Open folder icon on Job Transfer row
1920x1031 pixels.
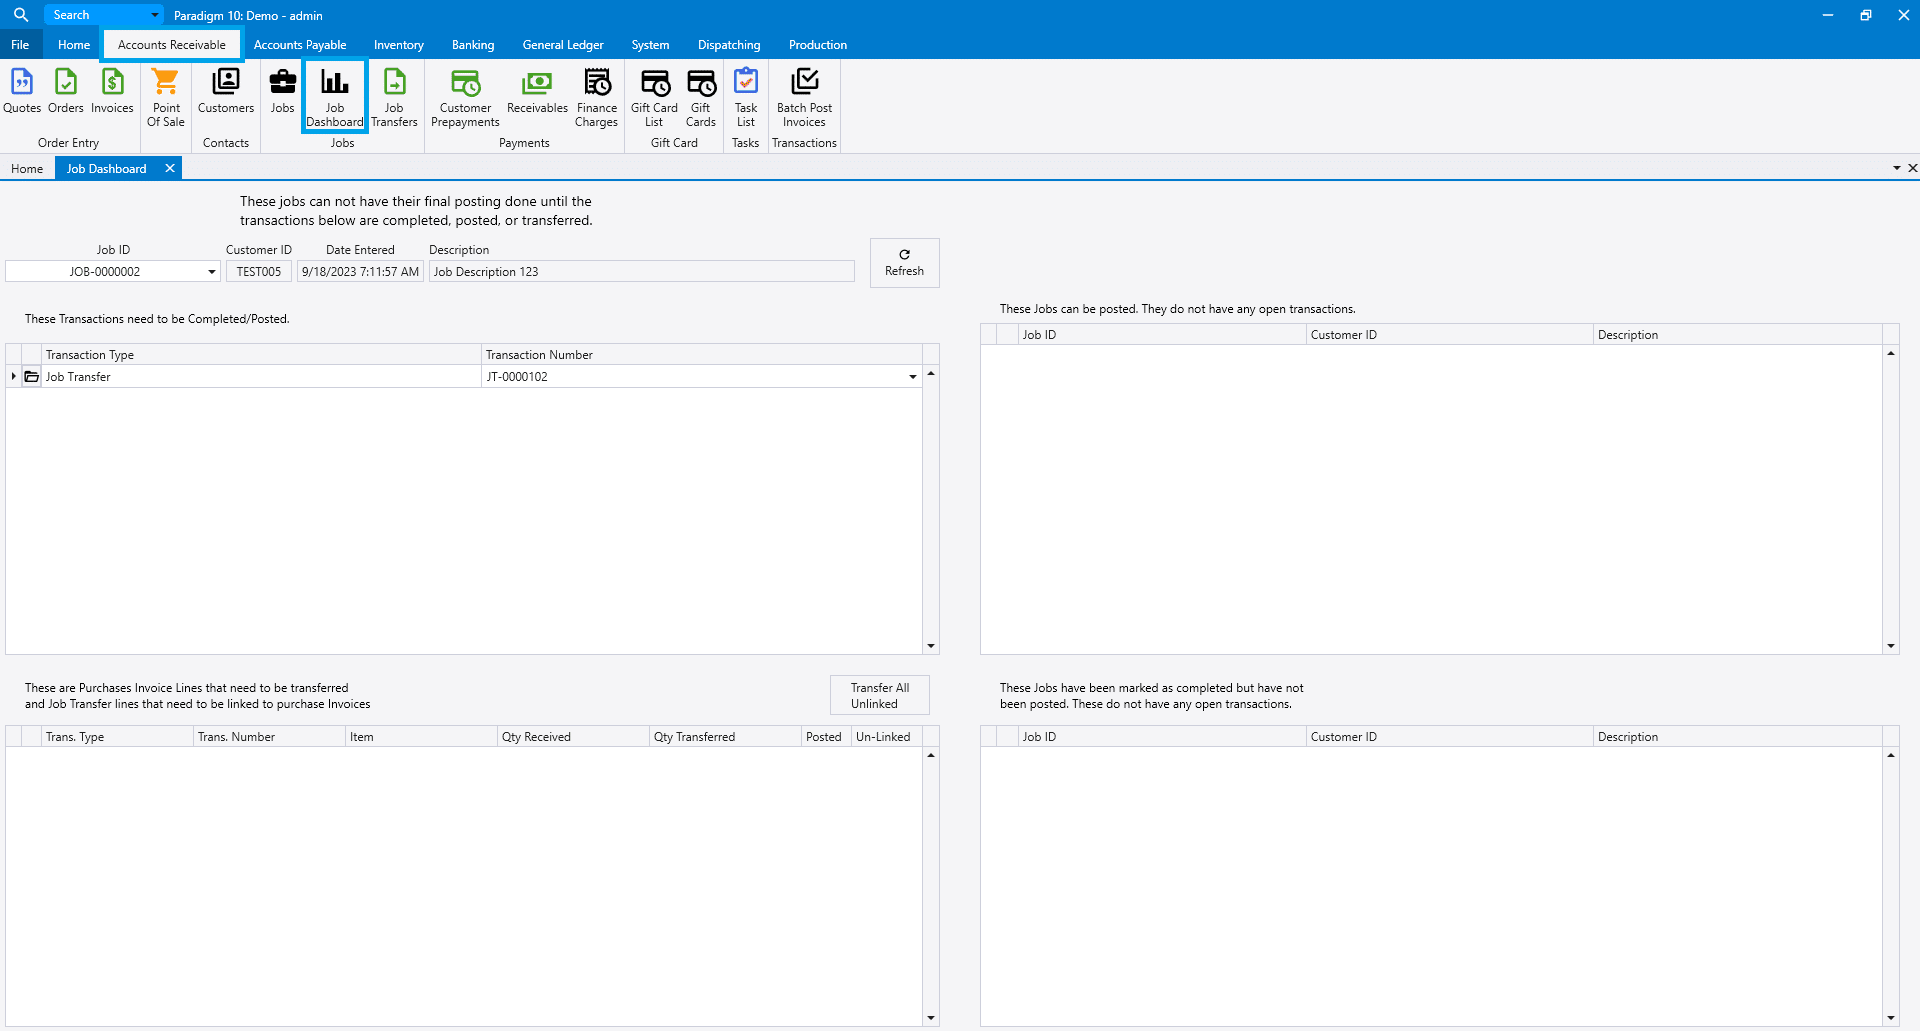coord(32,377)
